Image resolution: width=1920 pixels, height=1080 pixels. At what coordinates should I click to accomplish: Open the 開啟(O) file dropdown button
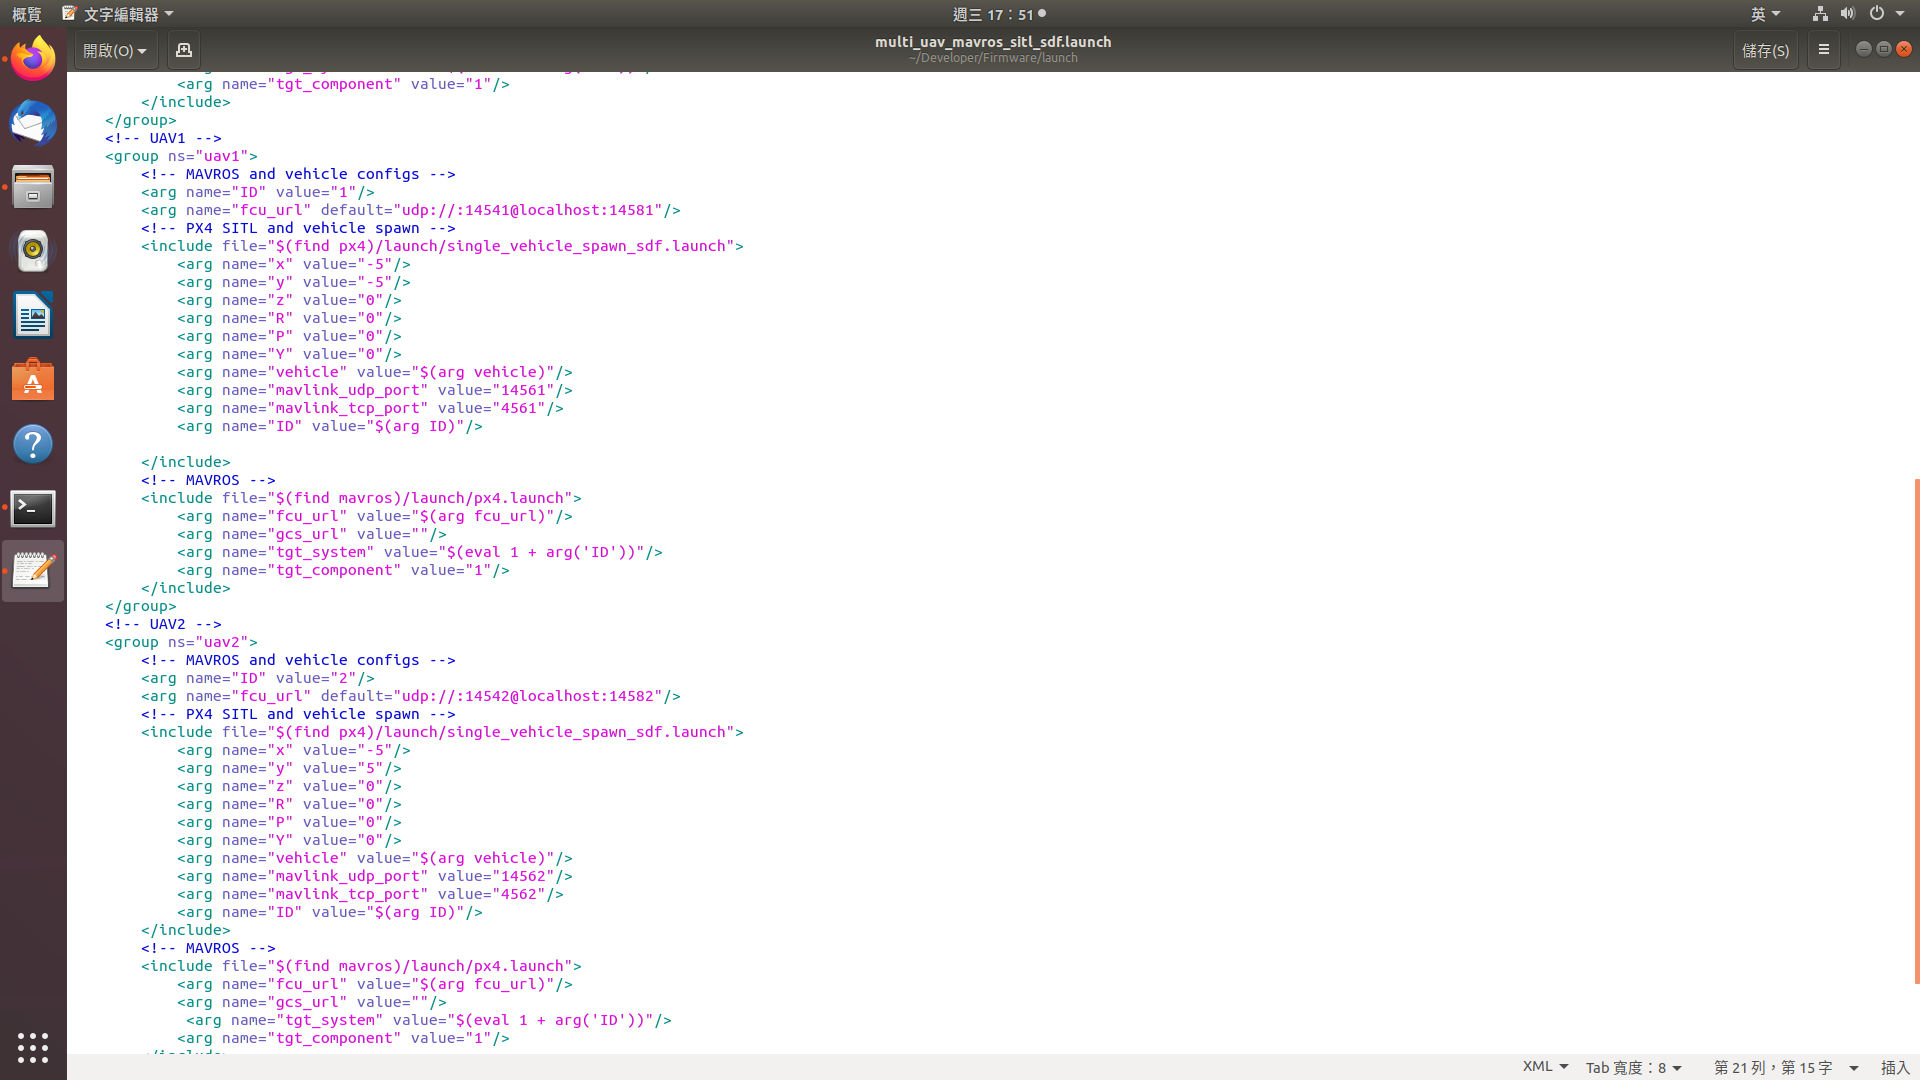115,50
